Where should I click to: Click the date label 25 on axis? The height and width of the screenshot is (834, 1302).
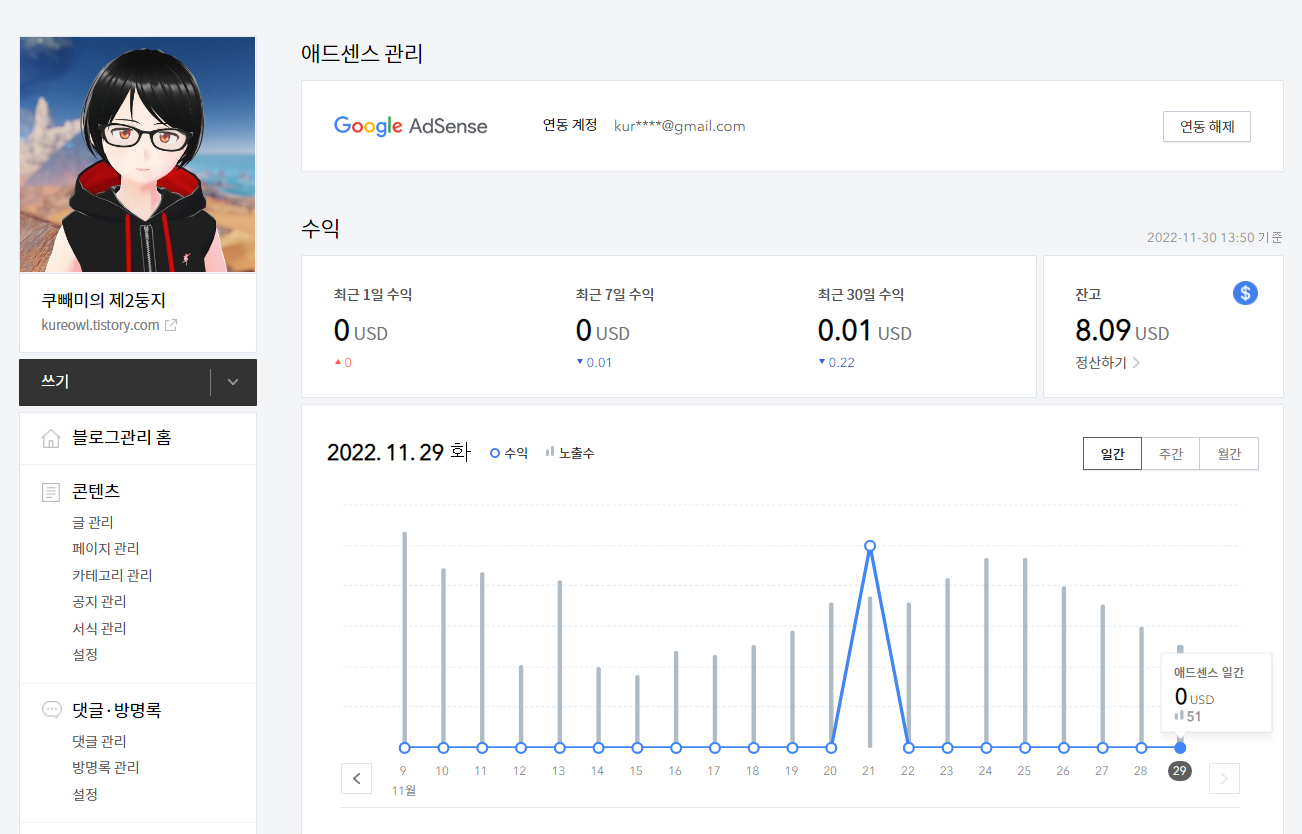(1025, 771)
